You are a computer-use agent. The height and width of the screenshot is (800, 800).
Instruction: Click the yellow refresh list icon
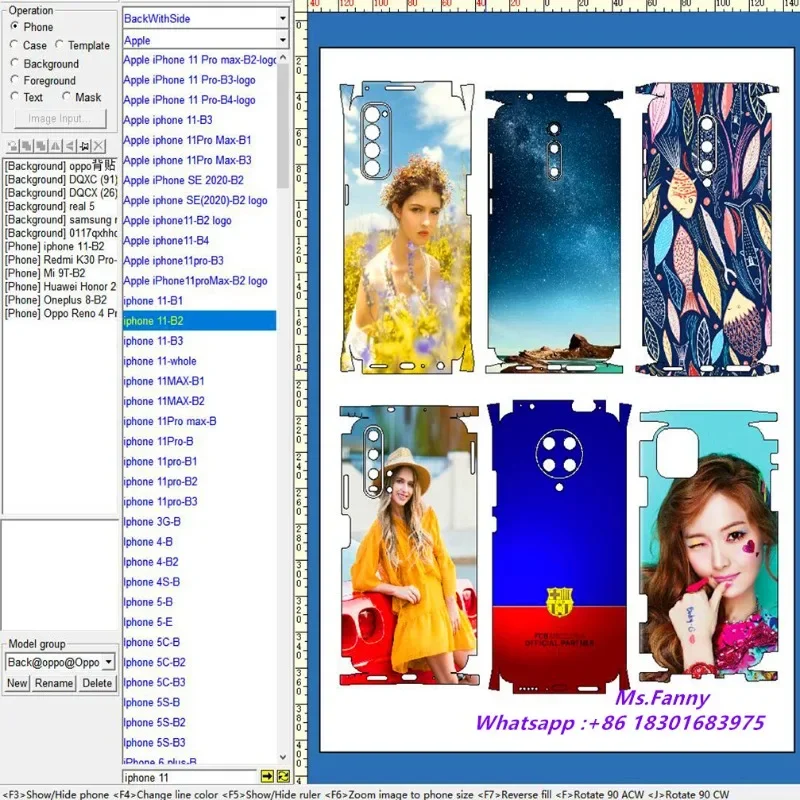[x=283, y=776]
